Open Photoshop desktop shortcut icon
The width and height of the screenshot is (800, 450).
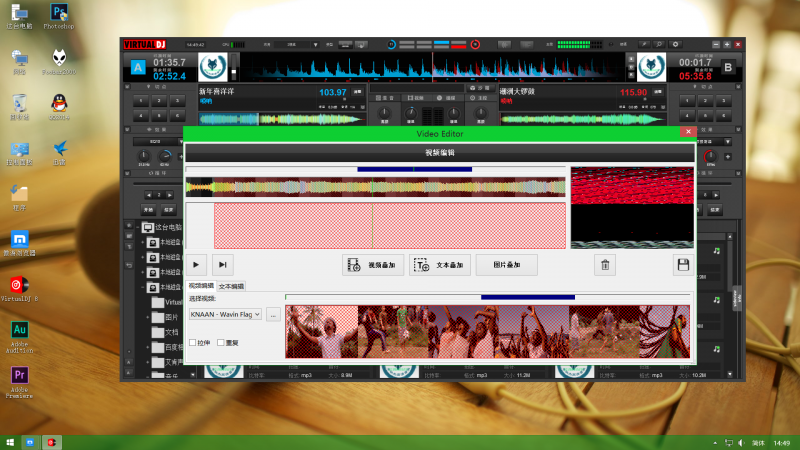[59, 14]
